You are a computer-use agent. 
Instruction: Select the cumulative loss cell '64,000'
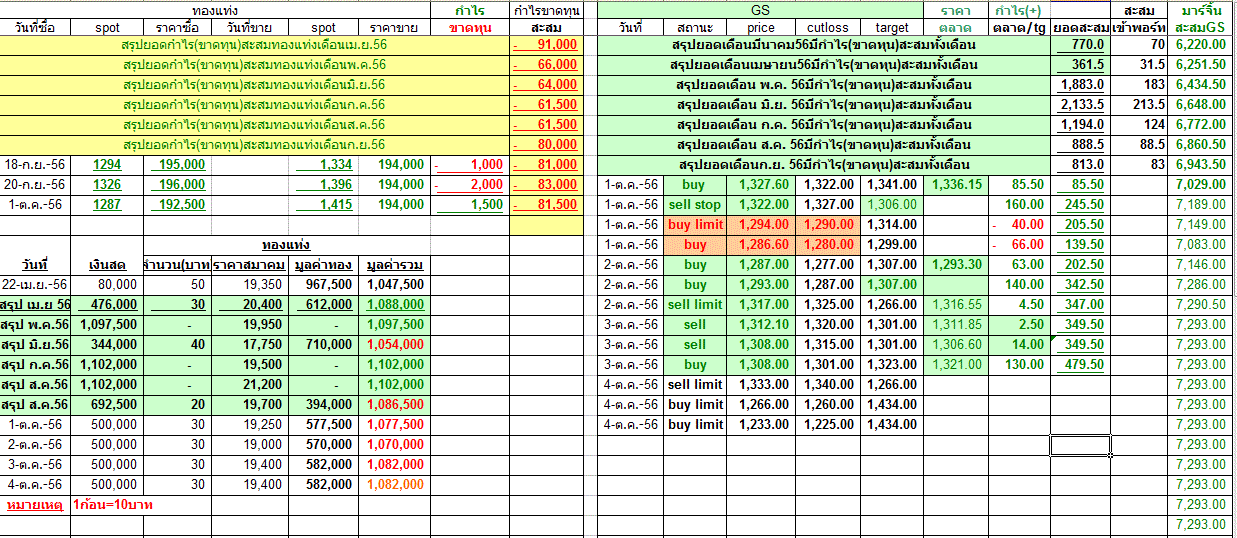(545, 85)
